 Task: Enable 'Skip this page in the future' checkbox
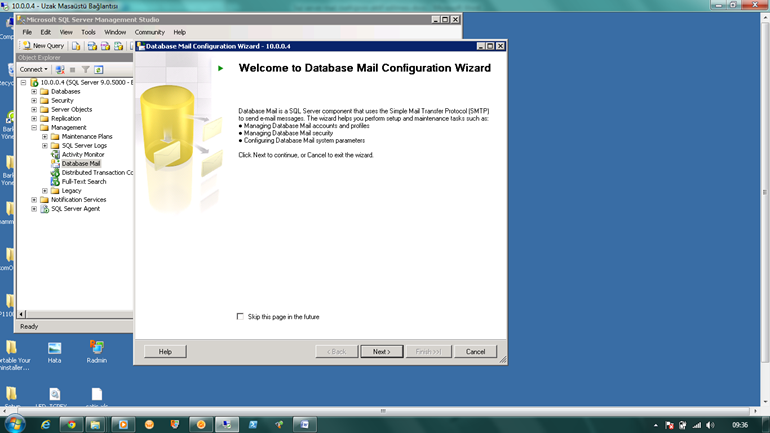[240, 317]
